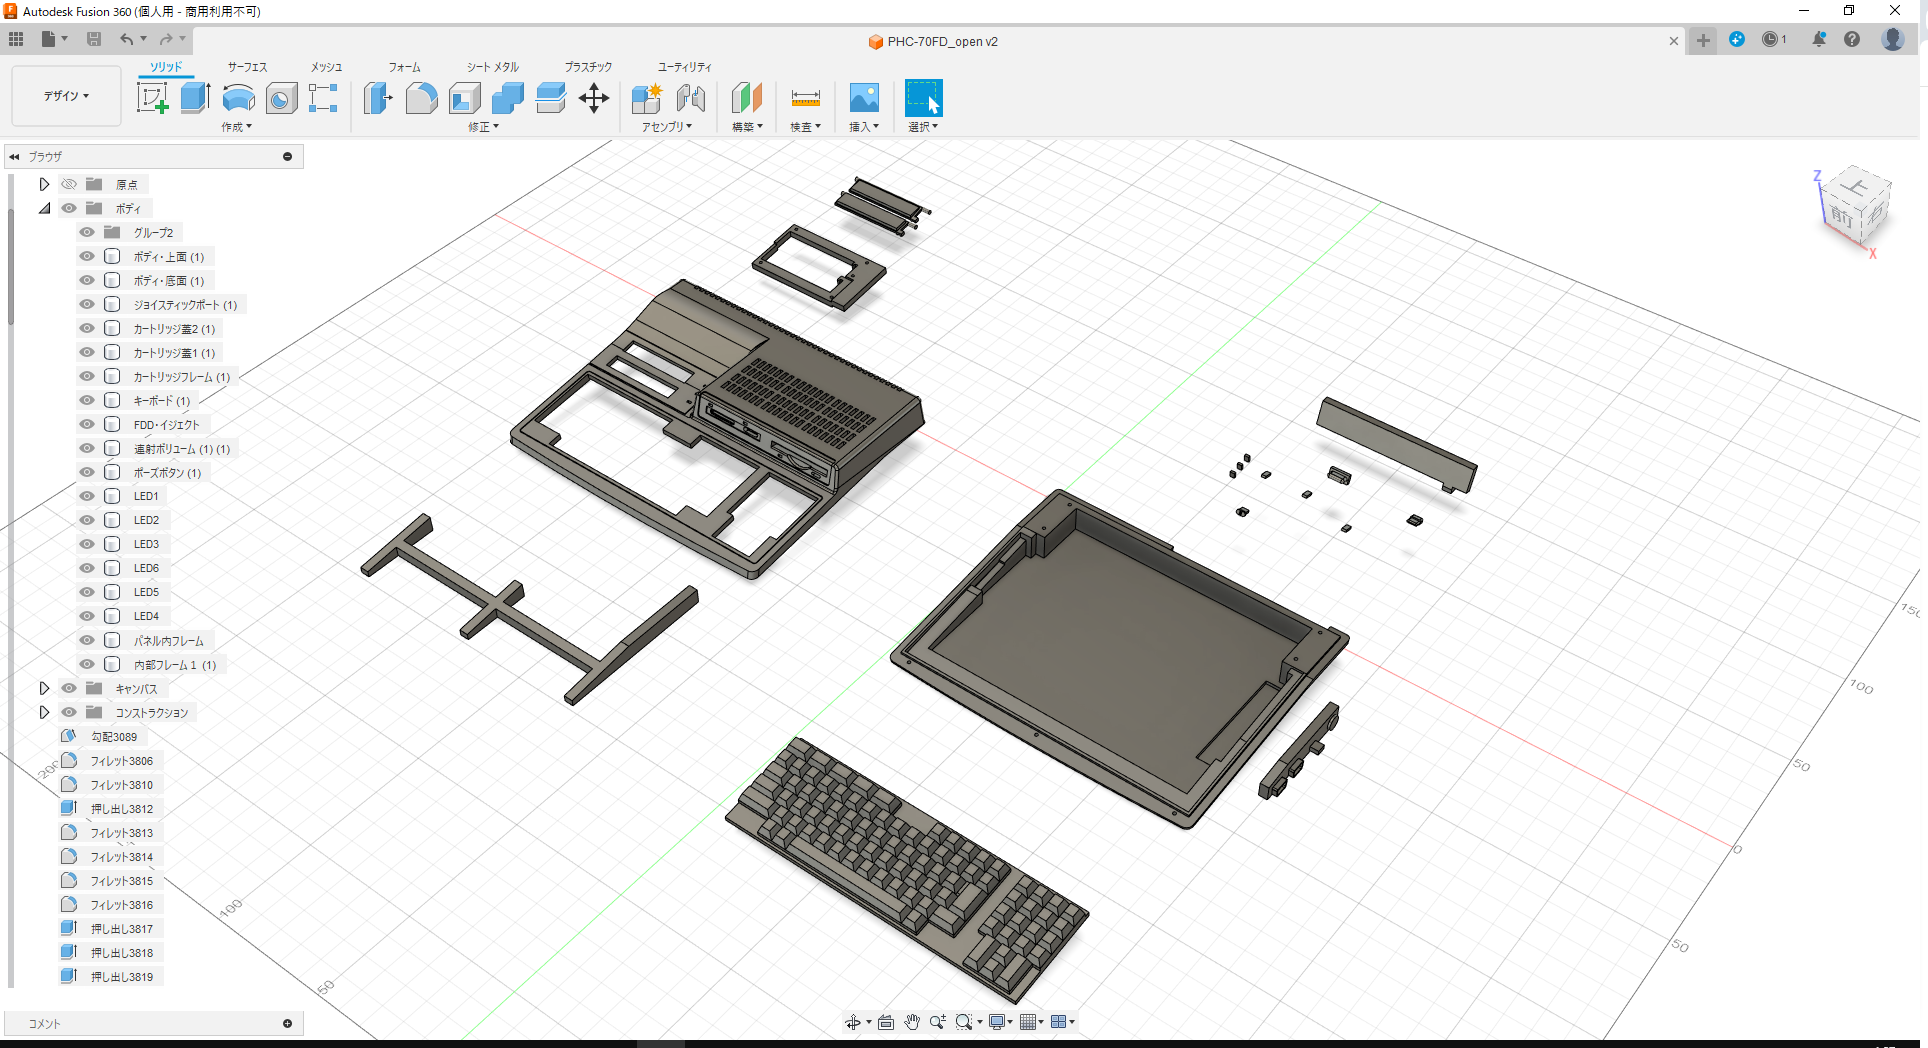Activate the Move/Copy tool
This screenshot has height=1048, width=1928.
(x=594, y=97)
